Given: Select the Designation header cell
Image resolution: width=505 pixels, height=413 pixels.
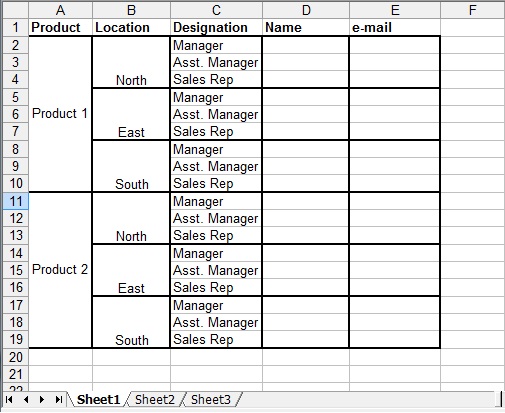Looking at the screenshot, I should click(216, 27).
